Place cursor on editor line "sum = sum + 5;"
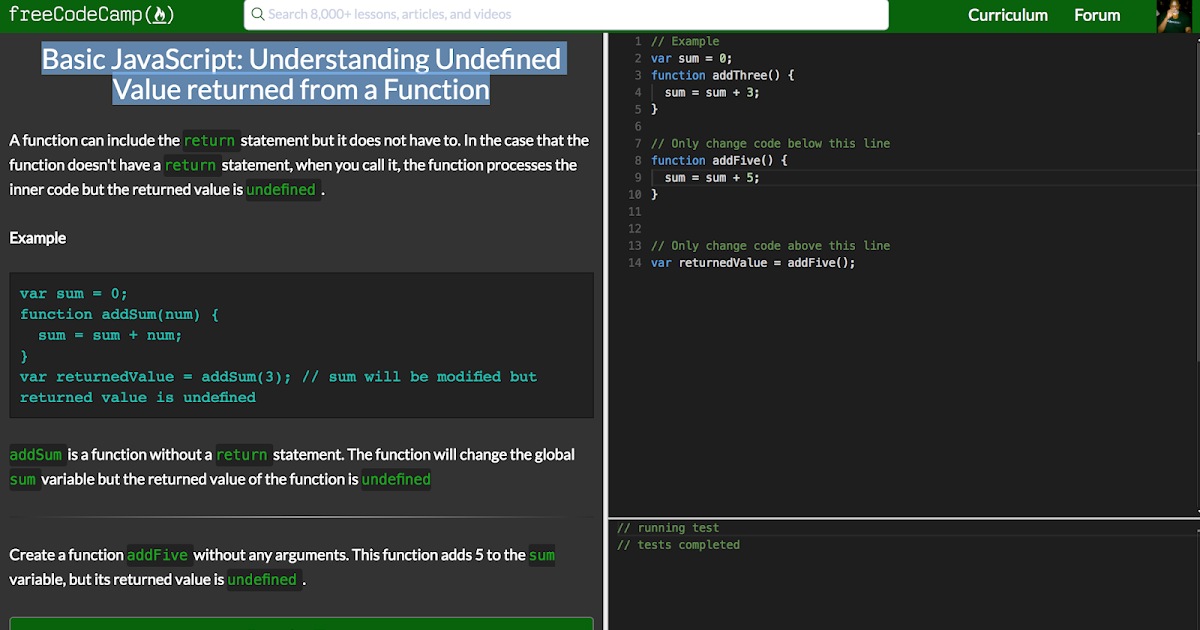 coord(712,178)
